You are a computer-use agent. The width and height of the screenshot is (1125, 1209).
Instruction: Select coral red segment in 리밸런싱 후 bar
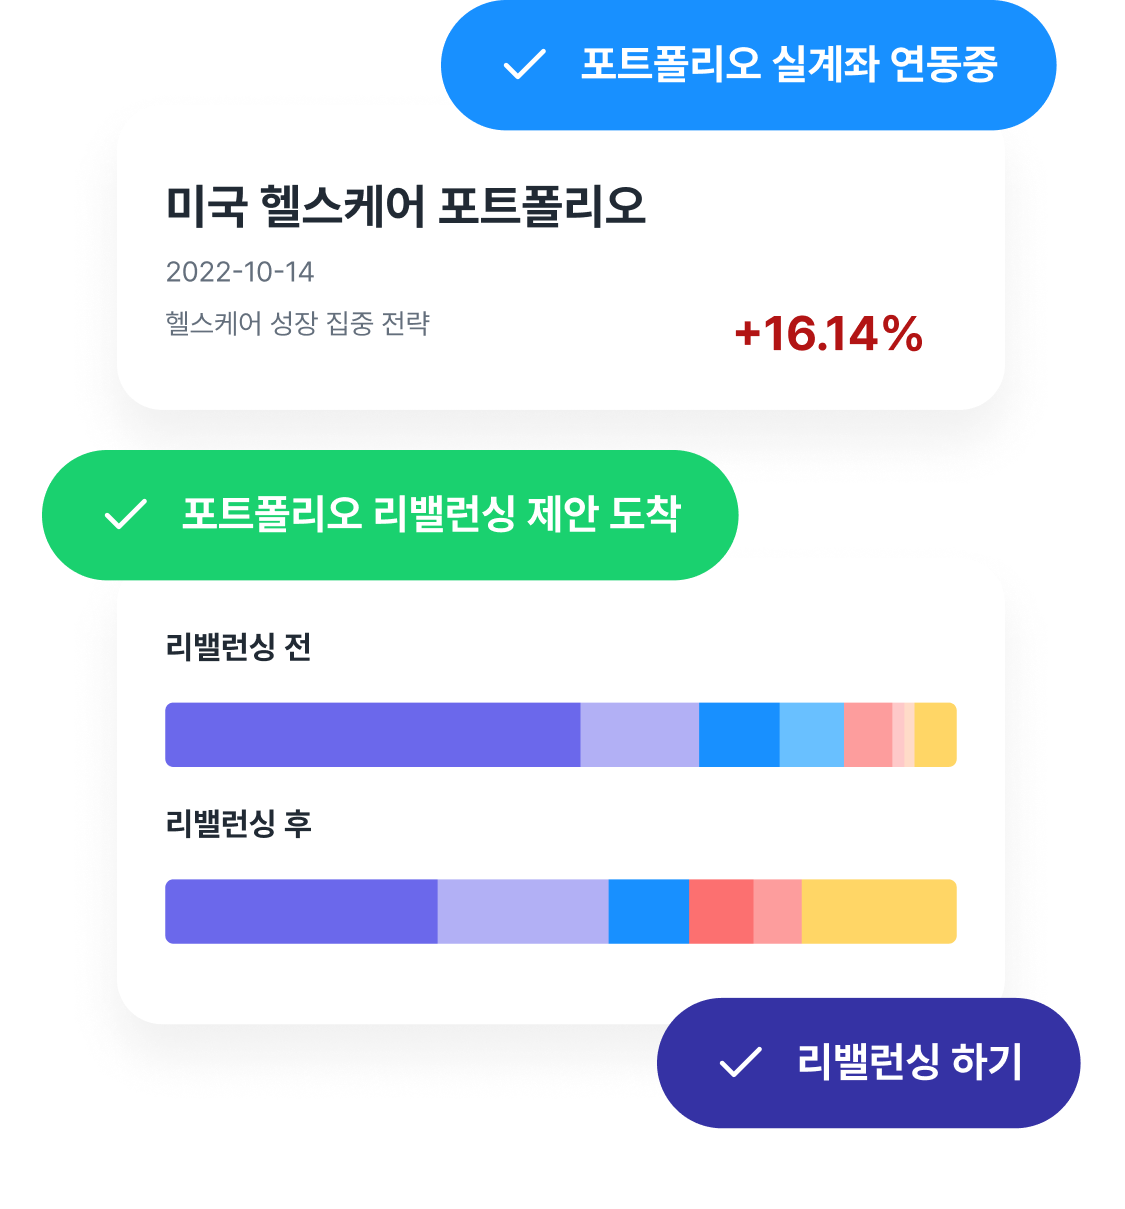click(721, 911)
